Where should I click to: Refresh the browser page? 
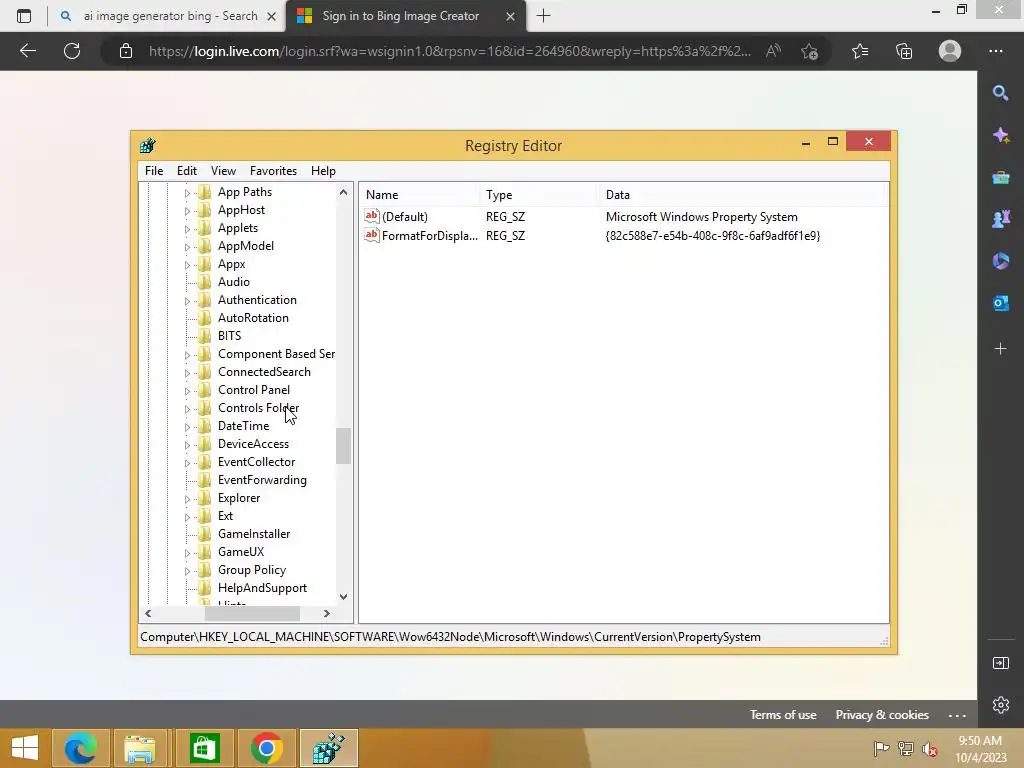72,51
